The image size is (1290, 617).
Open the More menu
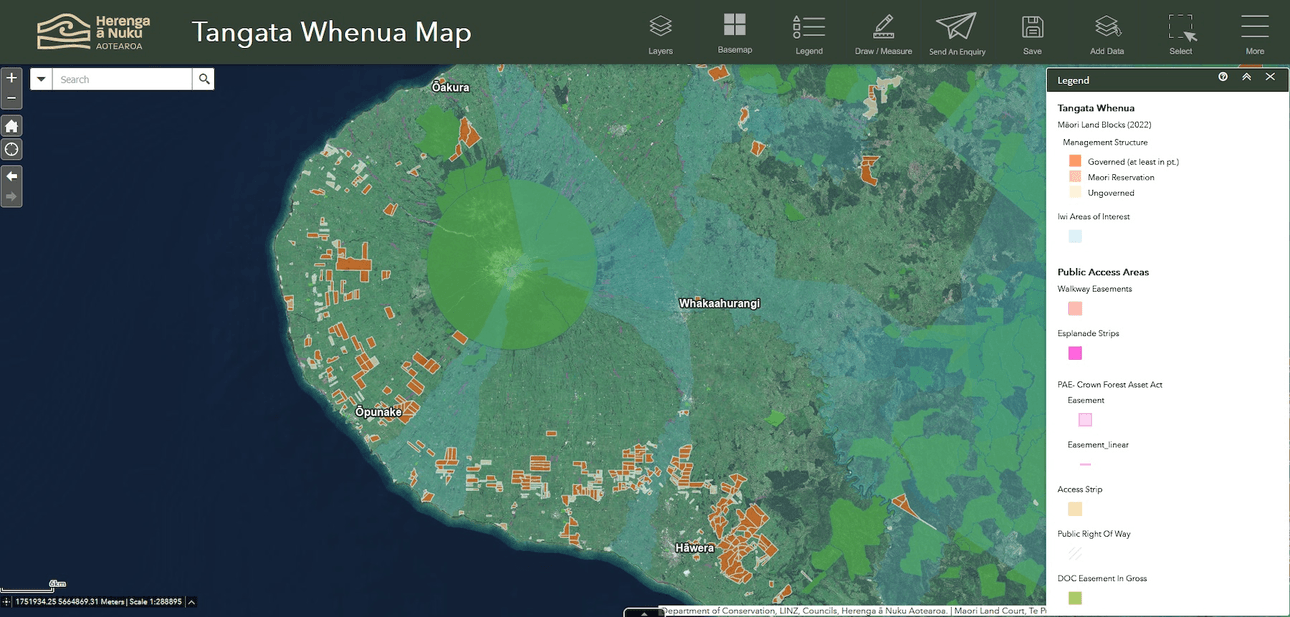pyautogui.click(x=1254, y=33)
